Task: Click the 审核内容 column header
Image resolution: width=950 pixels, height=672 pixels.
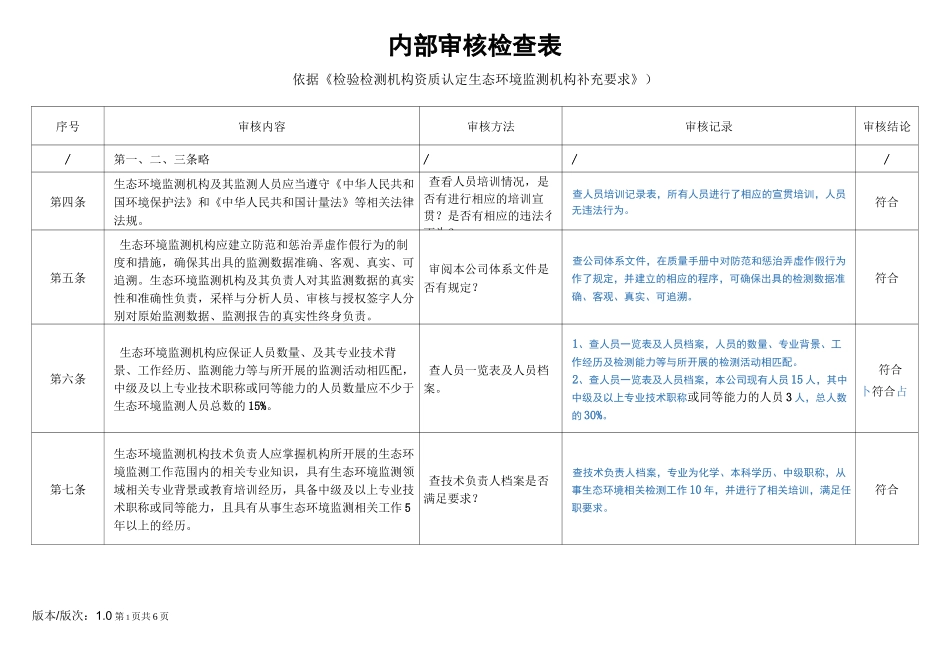Action: tap(261, 126)
